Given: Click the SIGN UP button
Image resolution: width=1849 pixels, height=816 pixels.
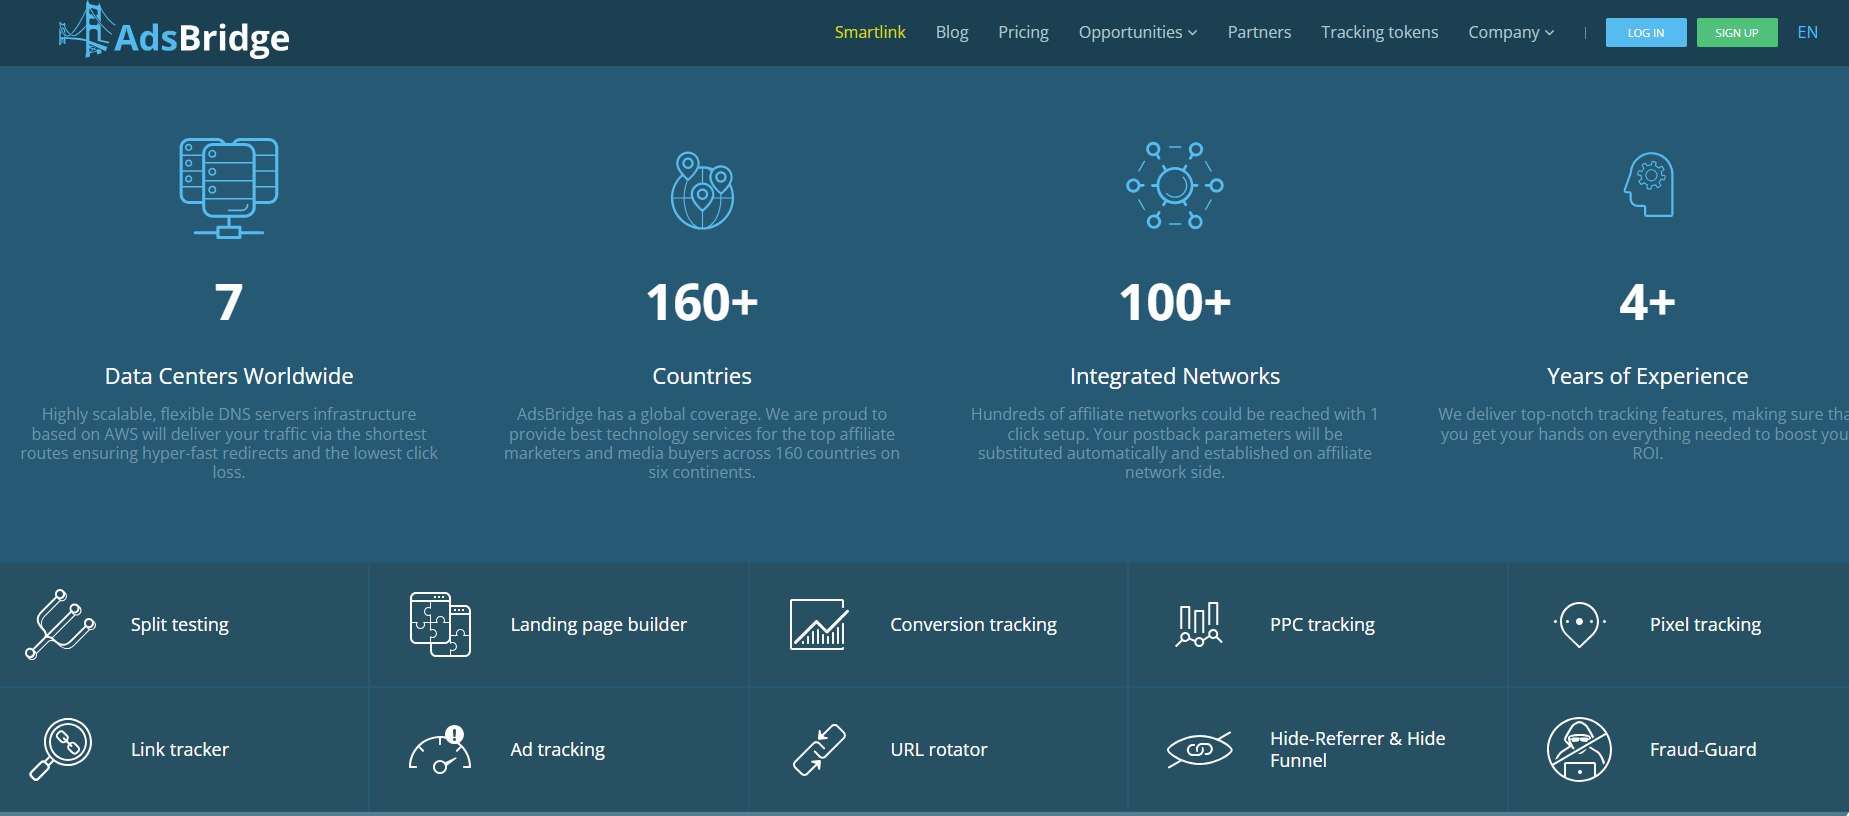Looking at the screenshot, I should click(x=1737, y=33).
